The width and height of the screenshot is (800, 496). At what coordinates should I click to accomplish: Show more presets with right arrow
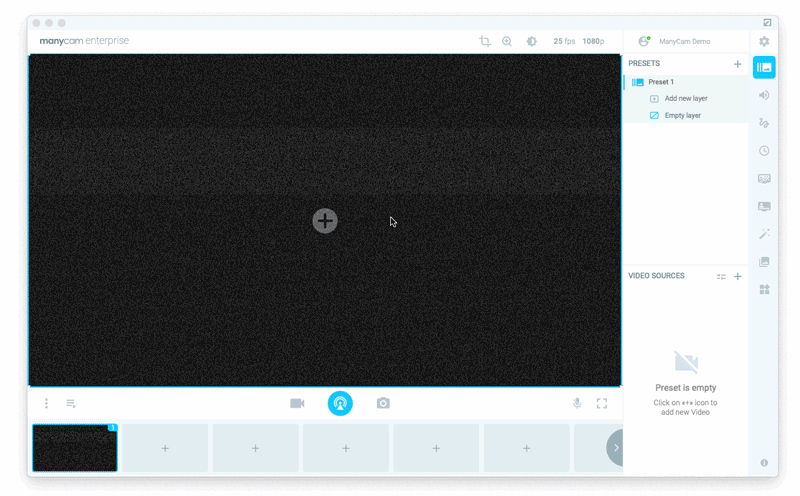coord(615,448)
